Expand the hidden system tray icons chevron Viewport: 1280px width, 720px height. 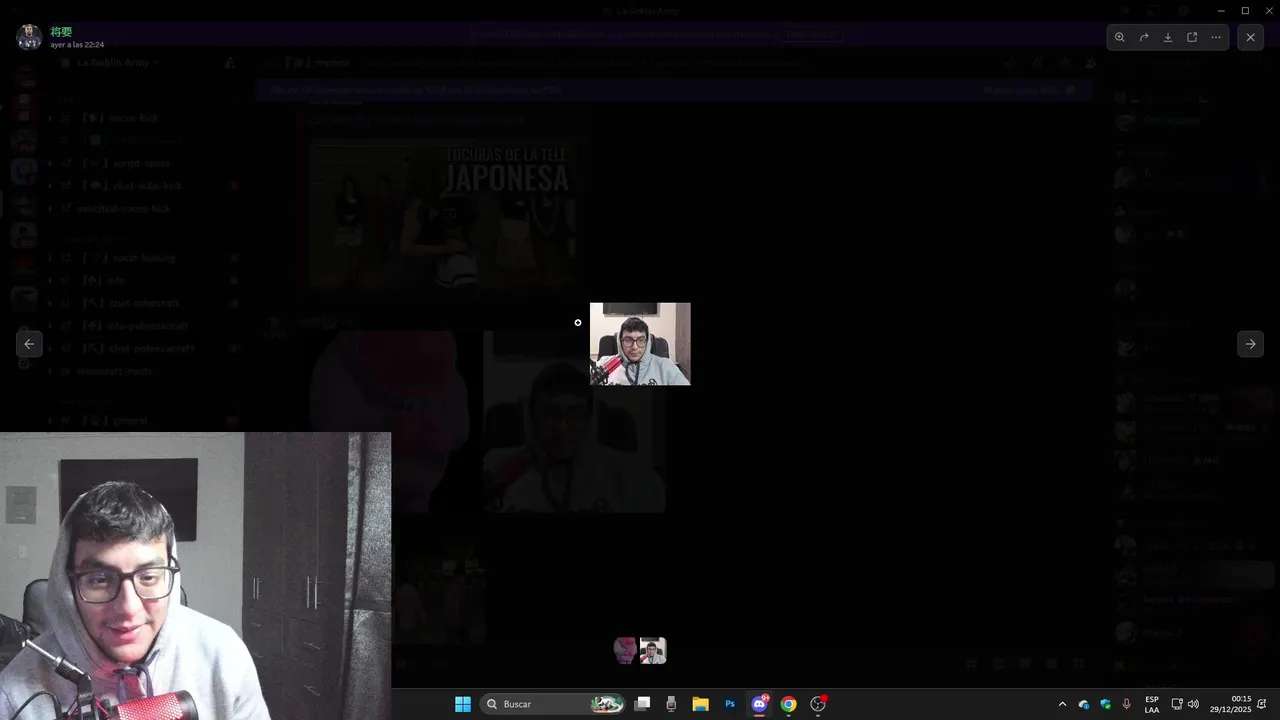(x=1062, y=704)
